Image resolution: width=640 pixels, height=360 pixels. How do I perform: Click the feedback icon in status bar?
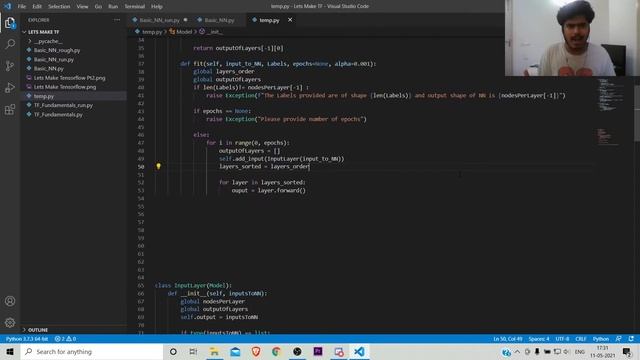tap(619, 339)
